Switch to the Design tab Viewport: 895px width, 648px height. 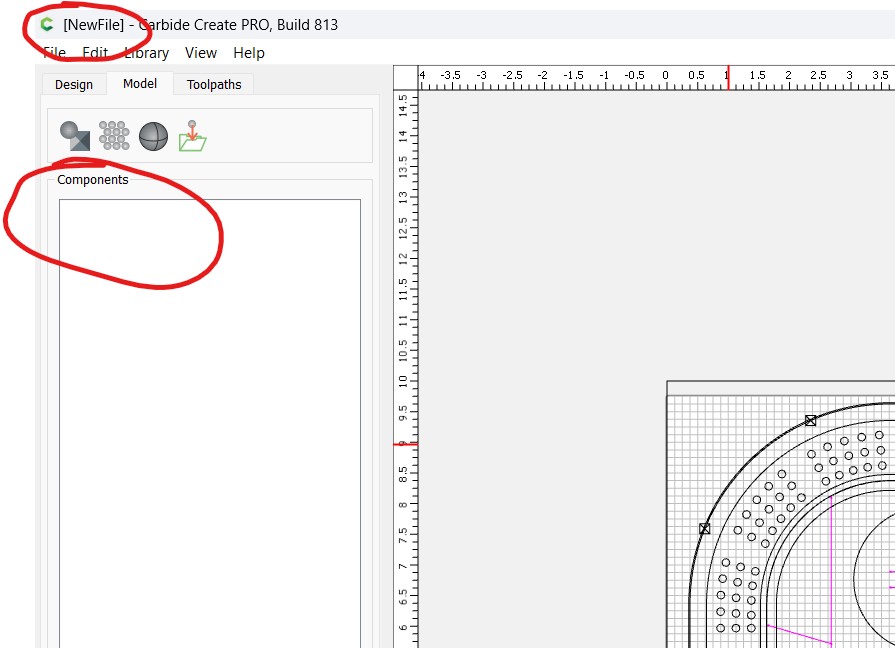74,85
